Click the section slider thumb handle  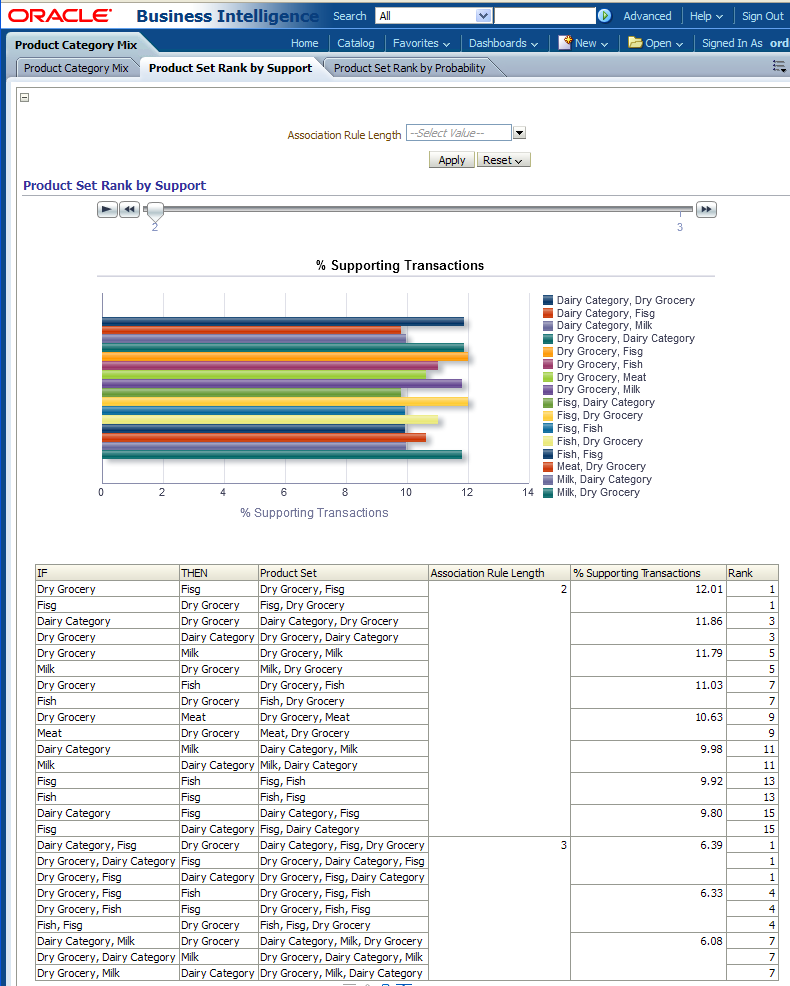pos(155,209)
